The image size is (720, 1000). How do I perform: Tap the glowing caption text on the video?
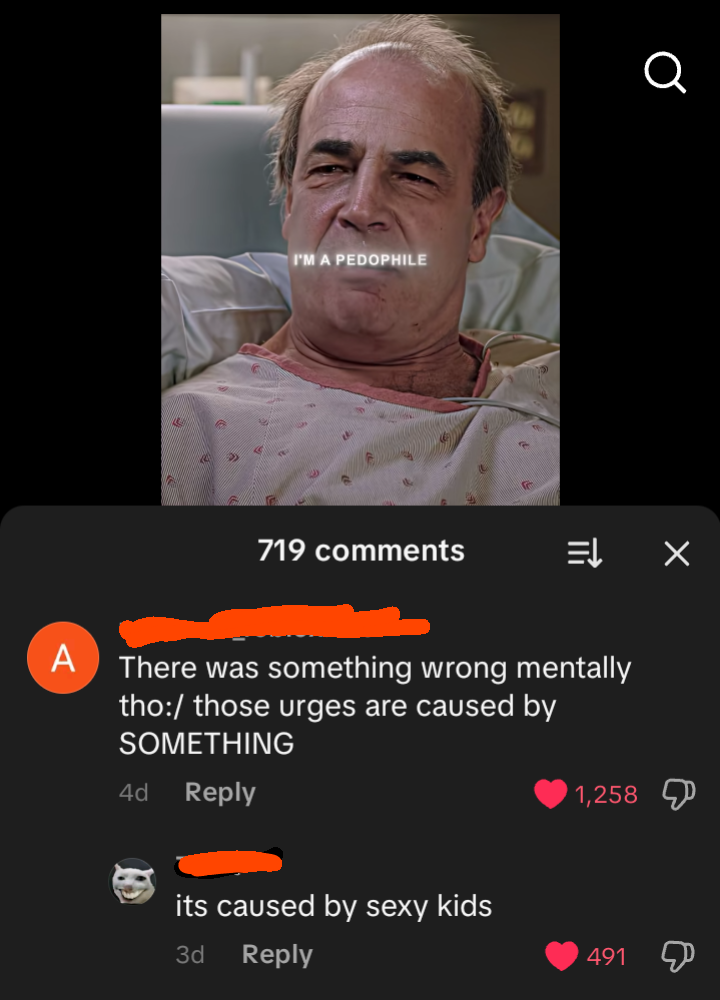360,260
